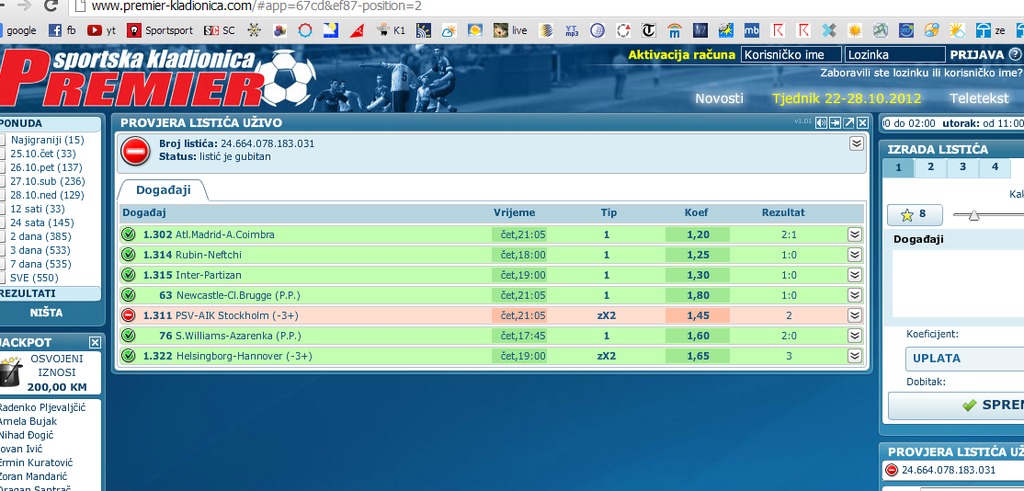1024x491 pixels.
Task: Tick the 27.10.sub (236) checkbox
Action: pyautogui.click(x=3, y=181)
